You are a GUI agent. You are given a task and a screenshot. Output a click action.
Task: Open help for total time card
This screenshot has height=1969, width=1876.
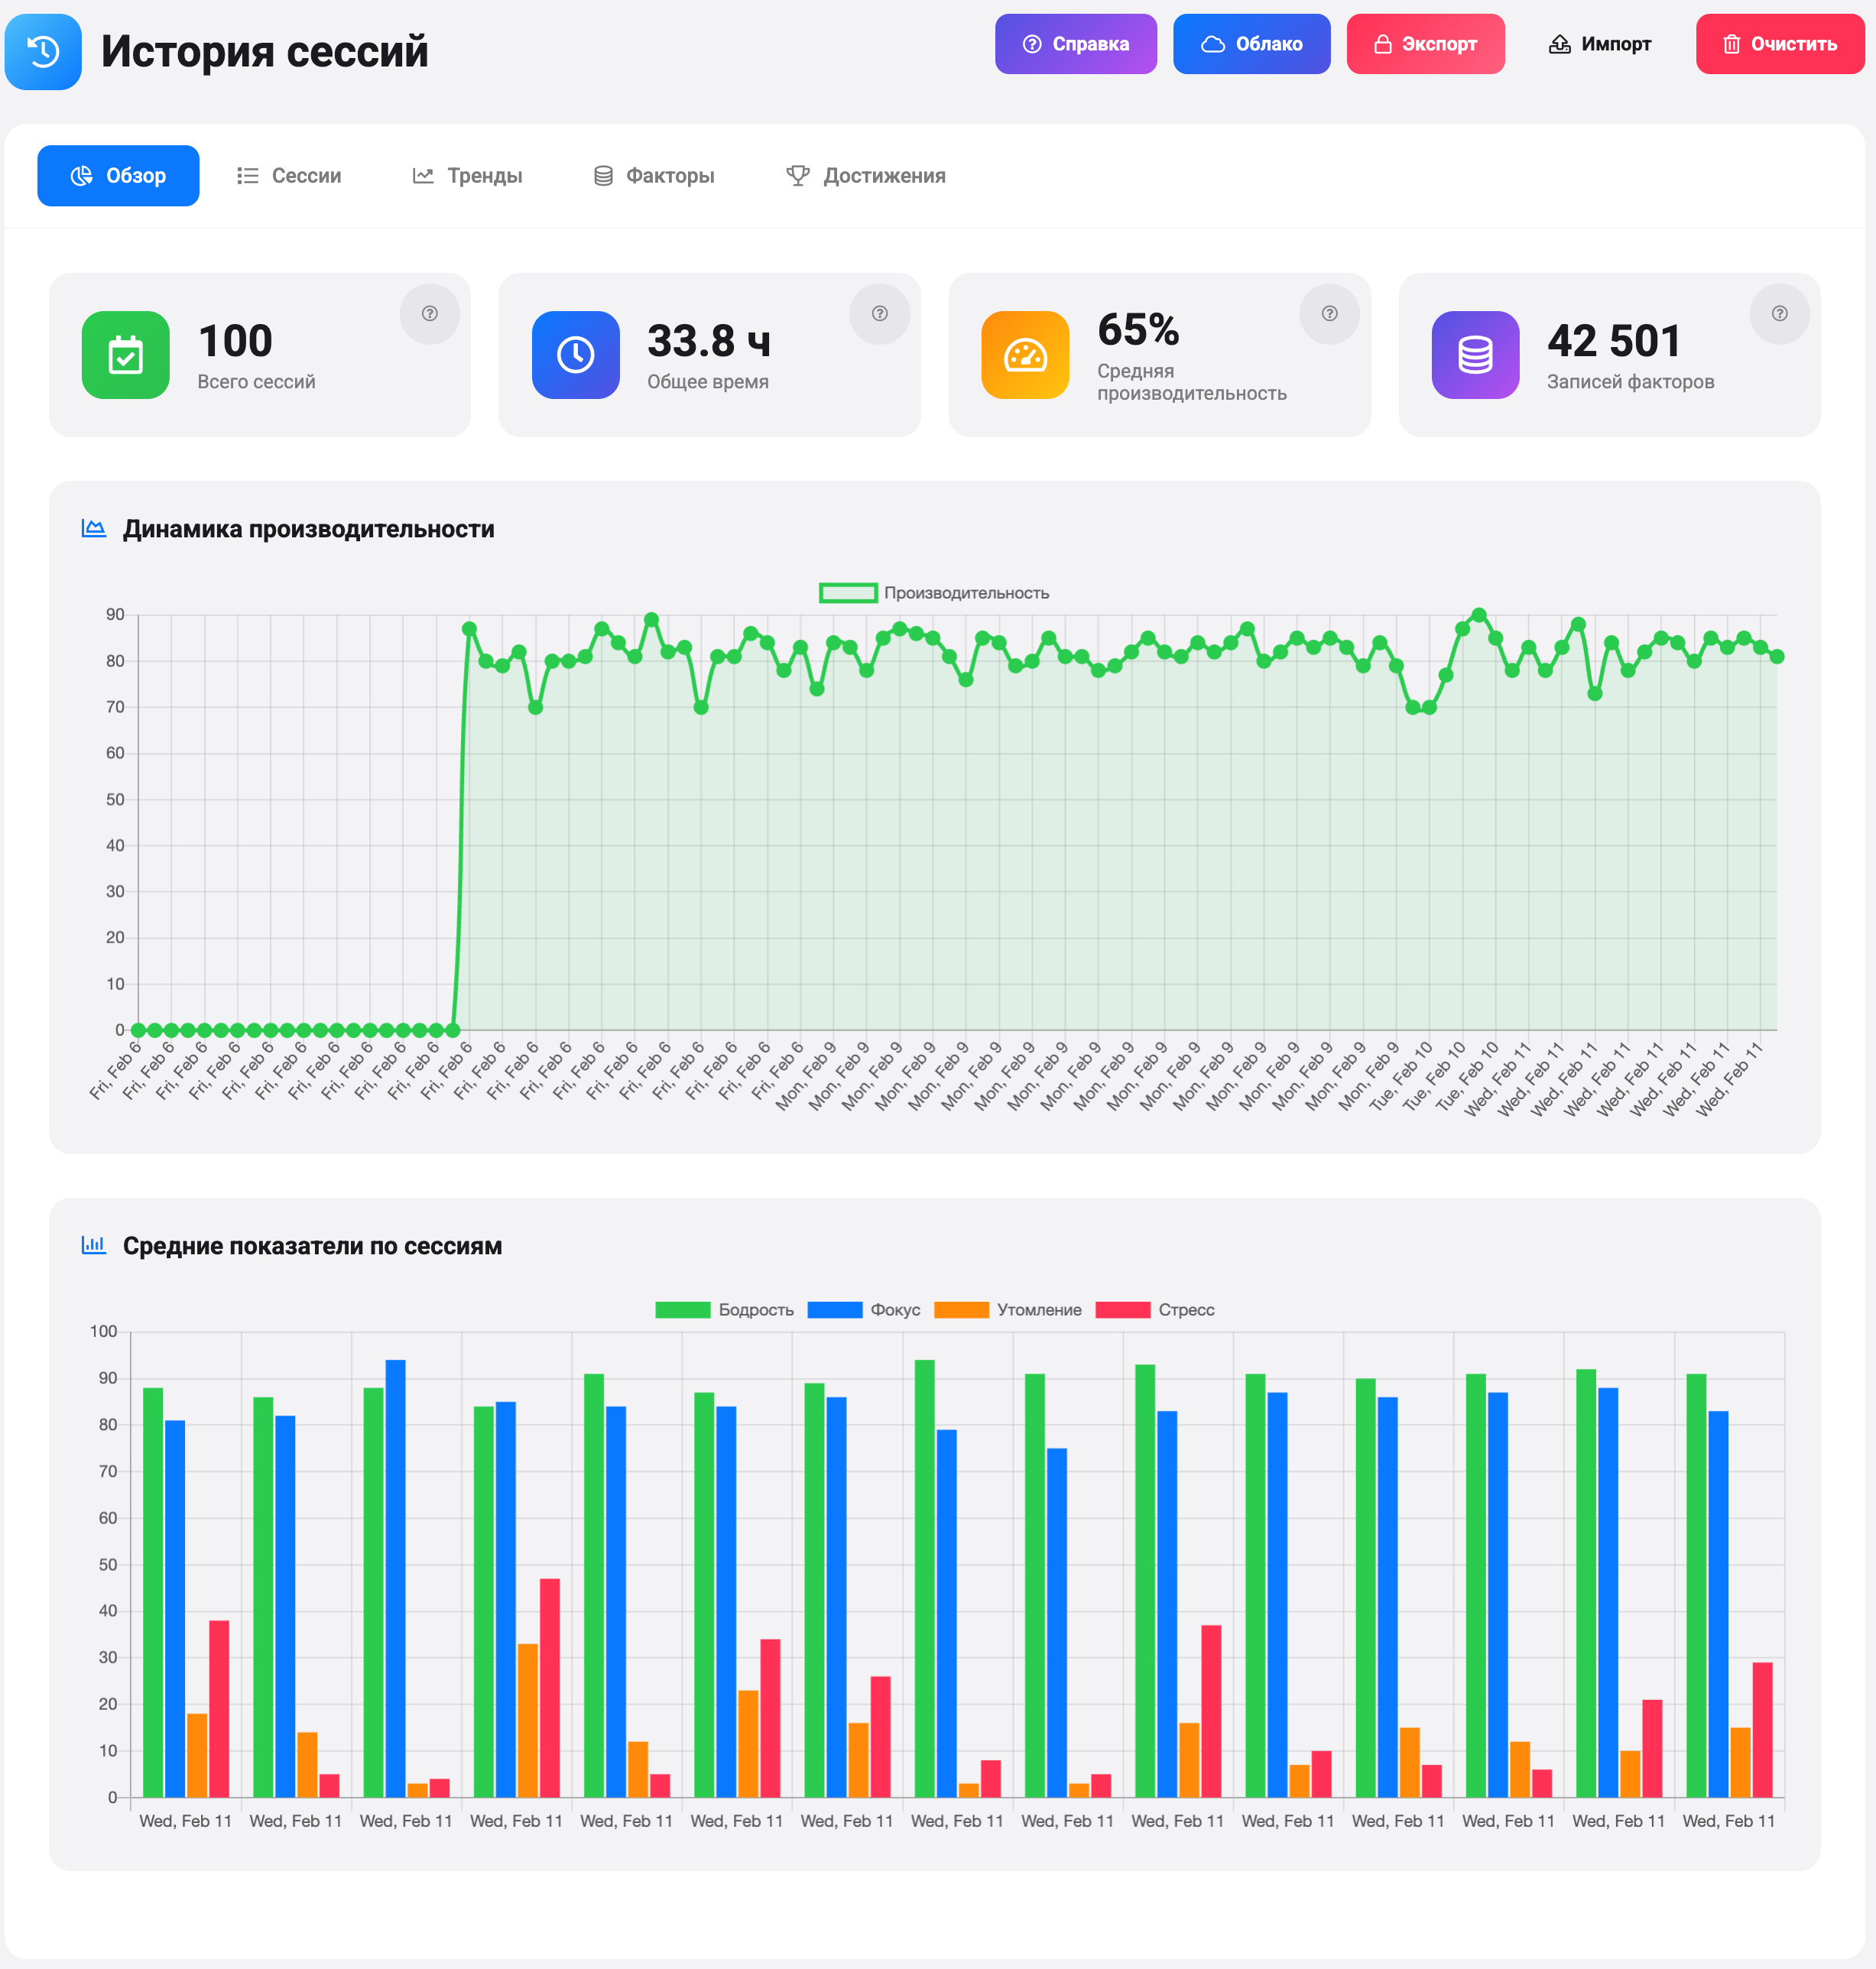pos(879,314)
